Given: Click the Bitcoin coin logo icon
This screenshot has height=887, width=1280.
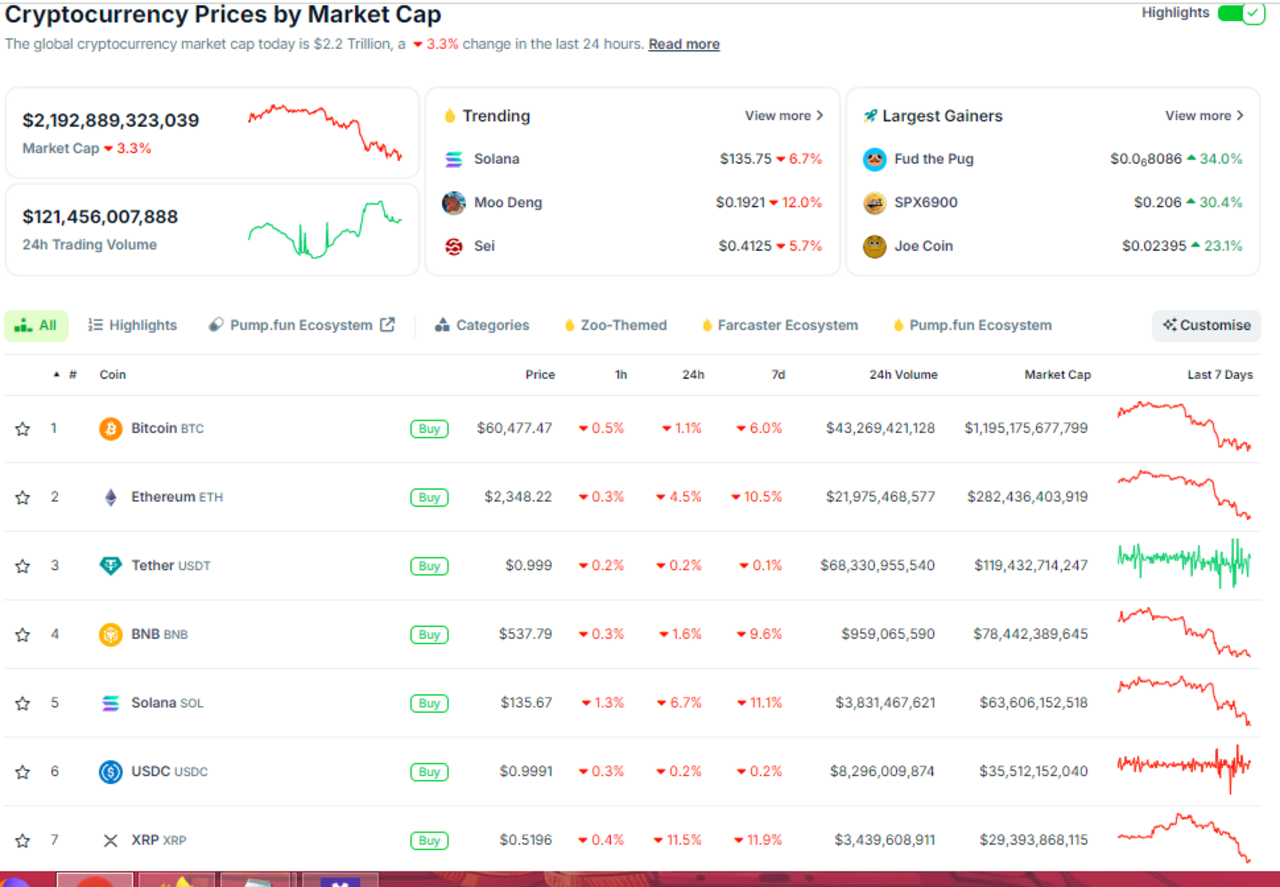Looking at the screenshot, I should coord(110,429).
